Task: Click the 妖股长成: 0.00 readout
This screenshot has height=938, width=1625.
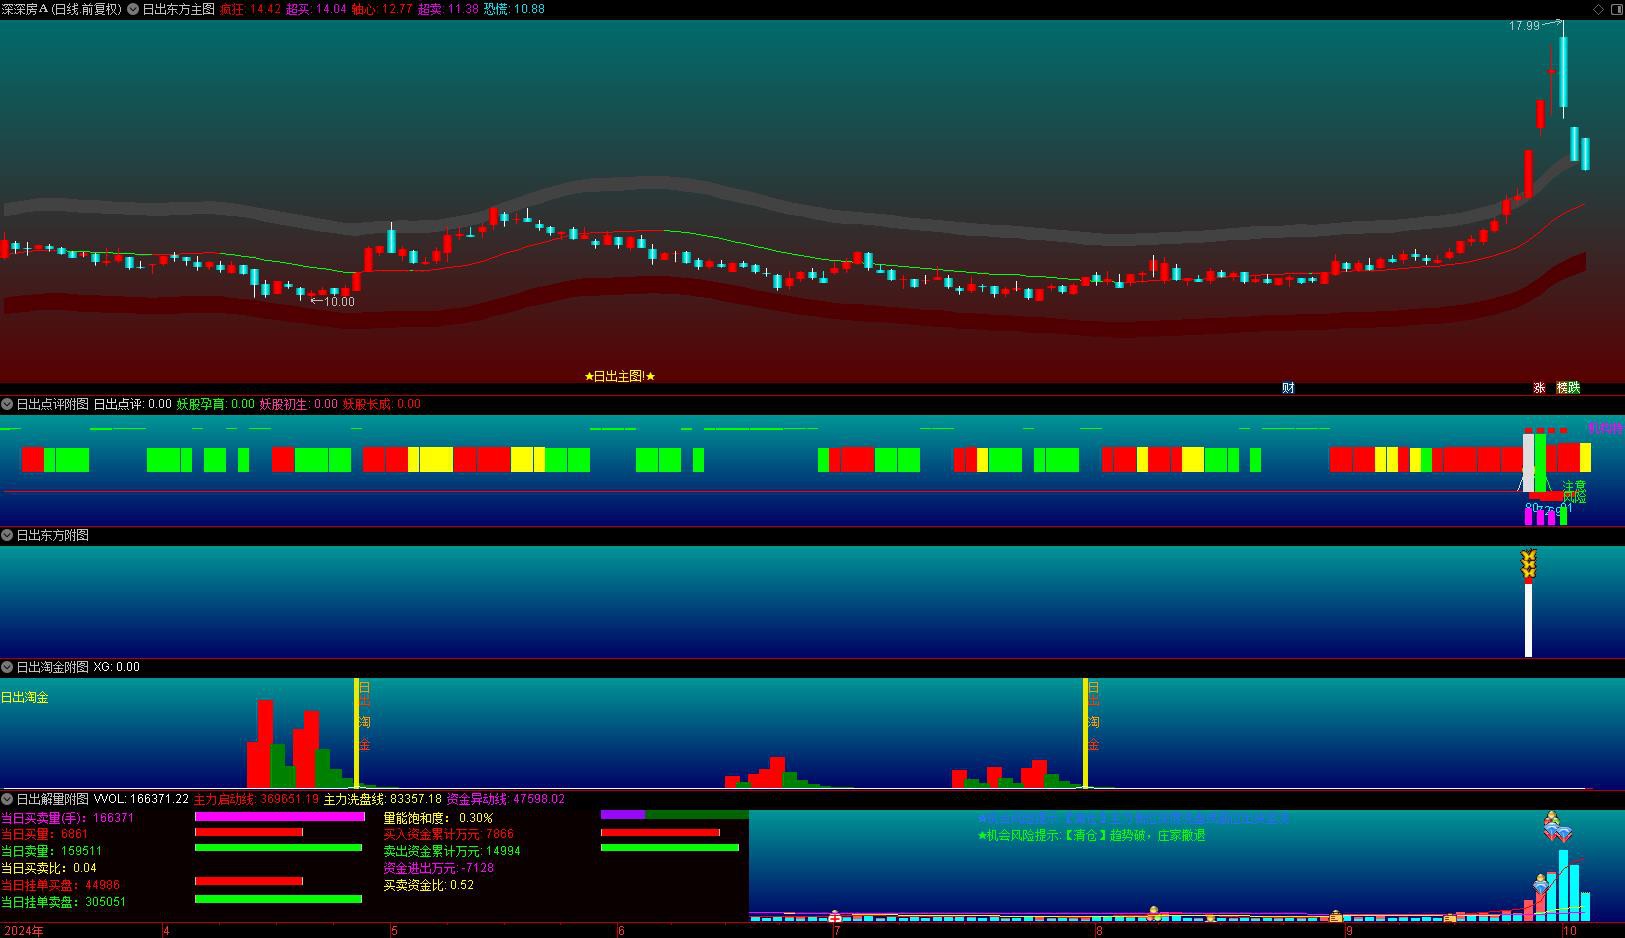Action: 381,404
